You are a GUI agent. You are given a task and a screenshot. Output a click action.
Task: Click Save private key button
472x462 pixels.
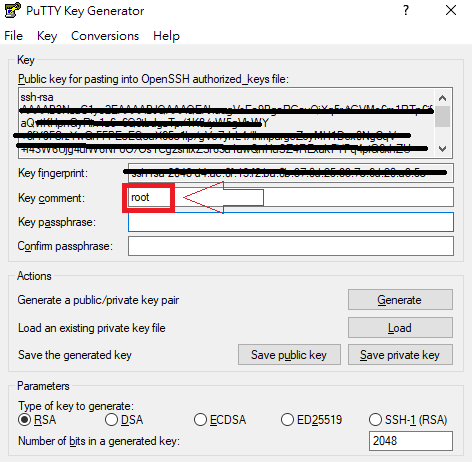click(400, 355)
